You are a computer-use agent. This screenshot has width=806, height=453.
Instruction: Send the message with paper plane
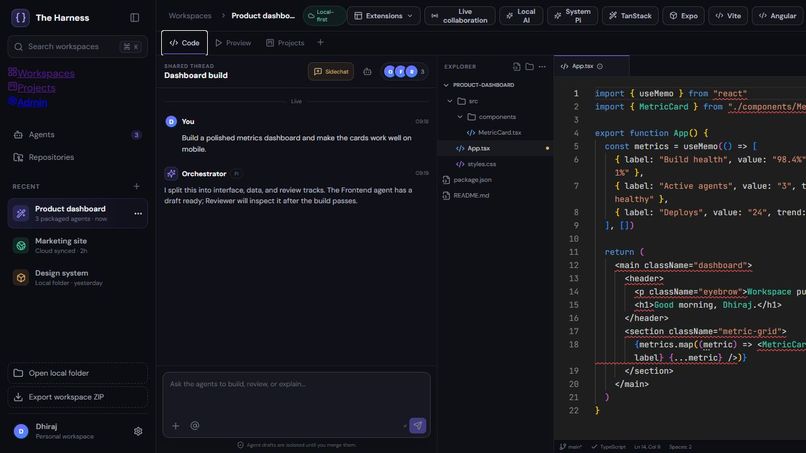[x=417, y=426]
